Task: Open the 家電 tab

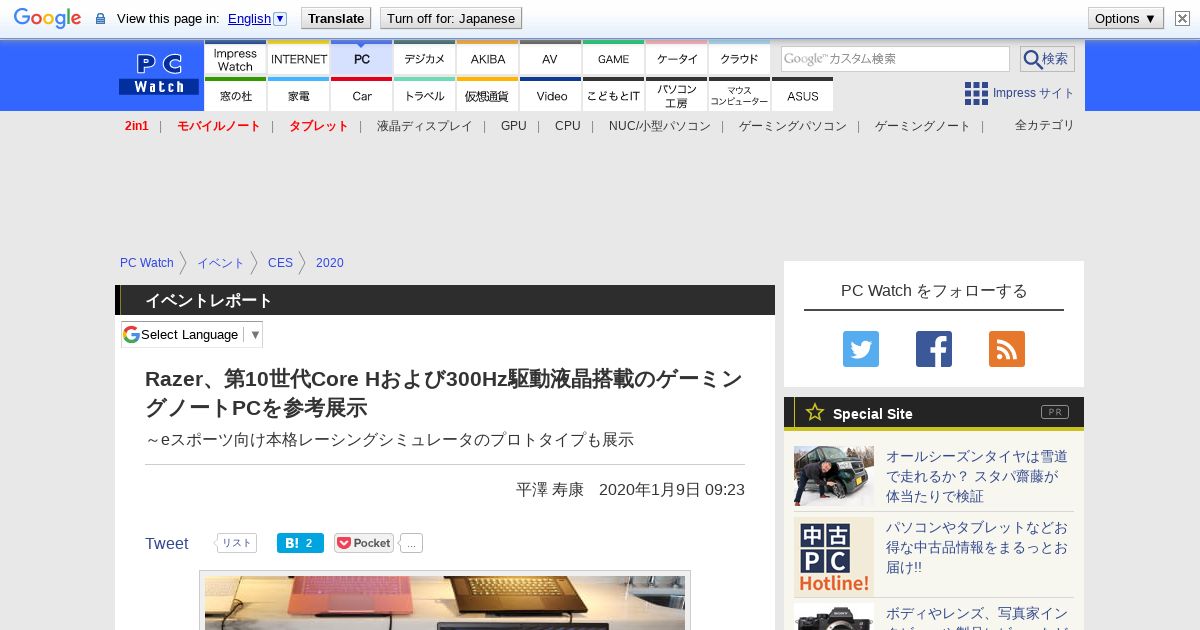Action: [299, 95]
